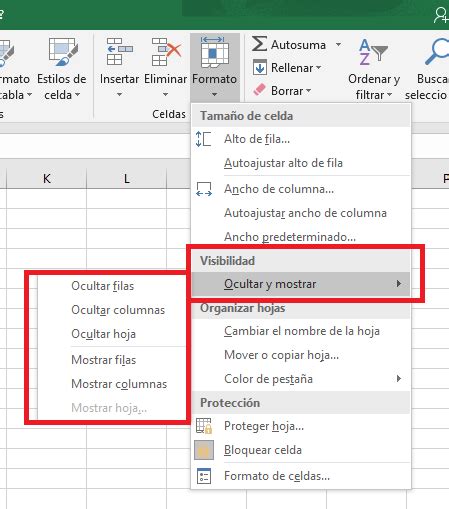Viewport: 449px width, 509px height.
Task: Open Ocultar y mostrar submenu item
Action: (301, 284)
